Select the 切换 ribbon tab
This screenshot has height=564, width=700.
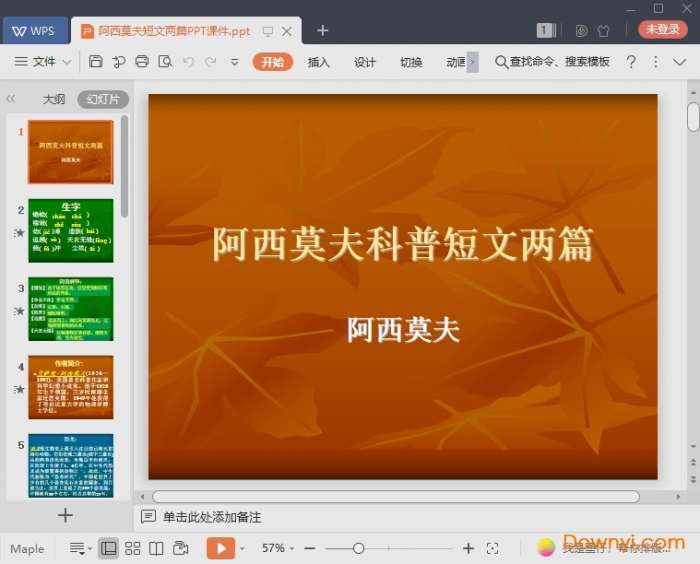411,62
